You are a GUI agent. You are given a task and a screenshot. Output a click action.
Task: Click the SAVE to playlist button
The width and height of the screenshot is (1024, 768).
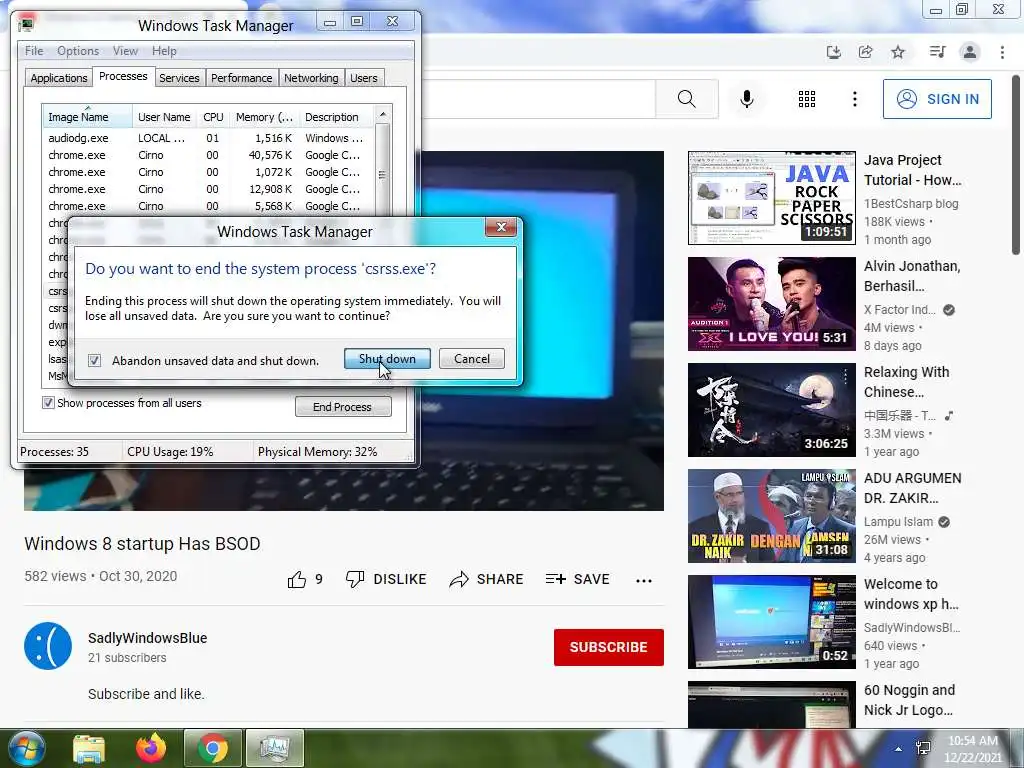point(577,579)
